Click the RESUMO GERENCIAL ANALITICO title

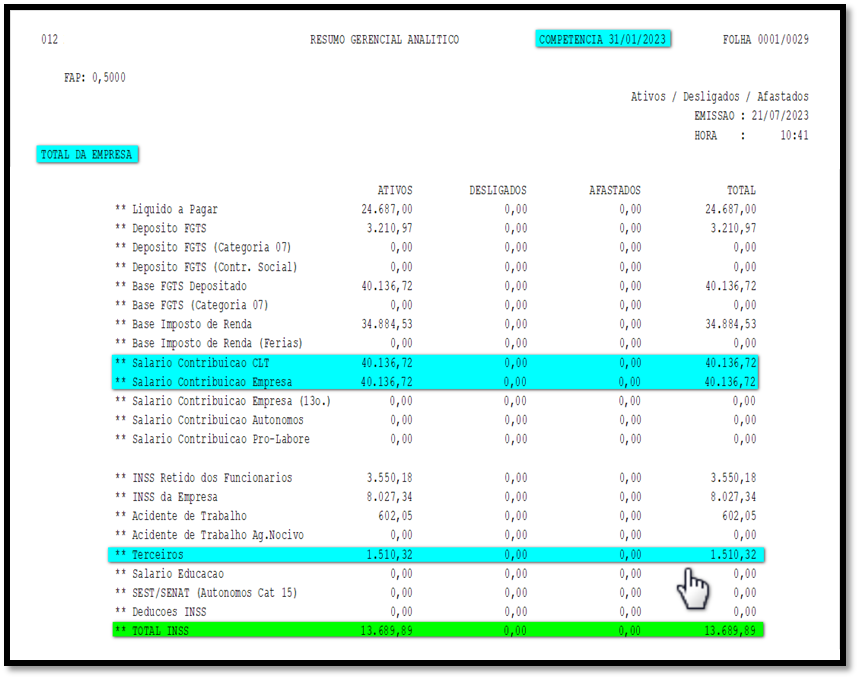tap(384, 40)
